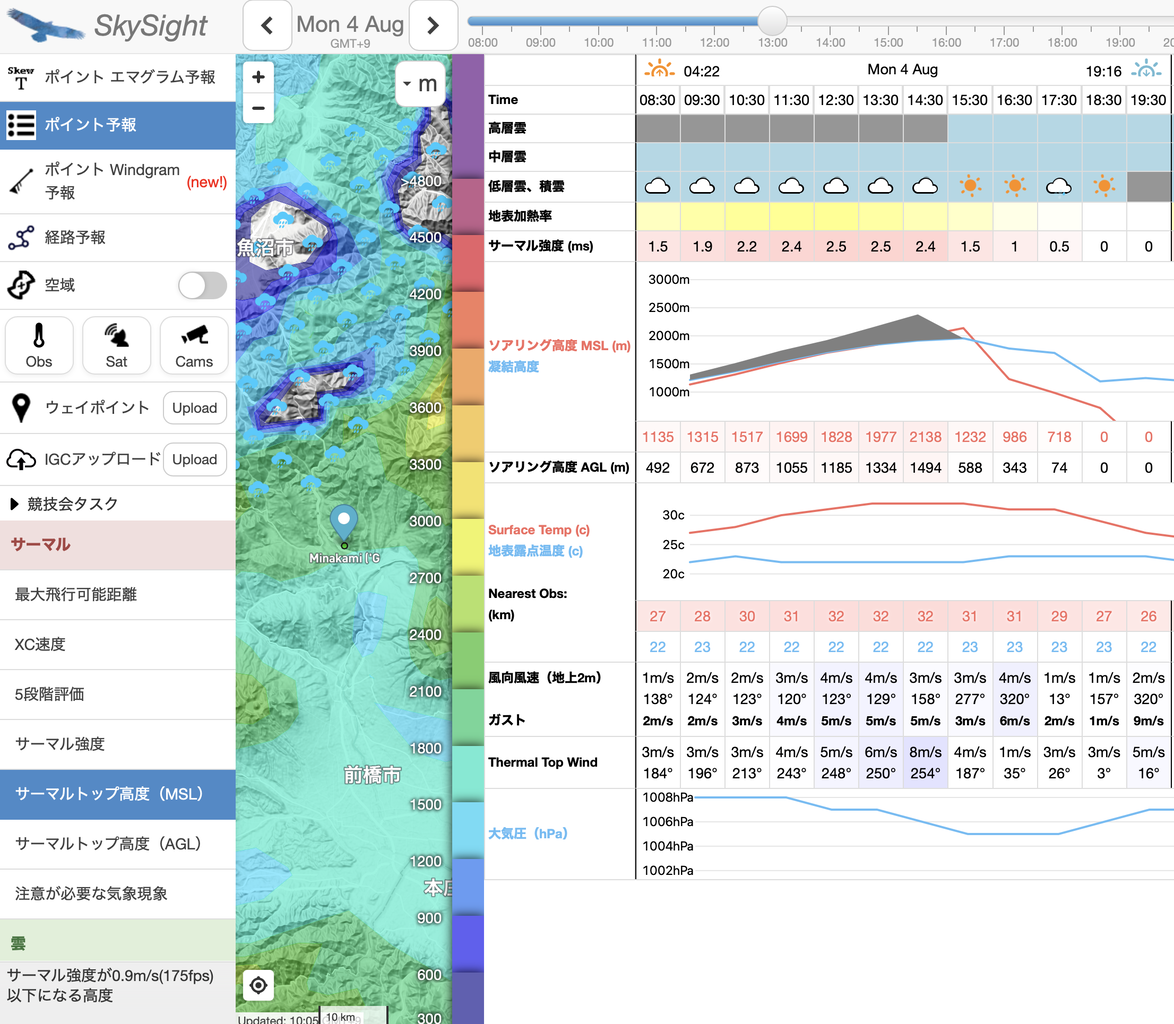The width and height of the screenshot is (1174, 1024).
Task: Click soaring height AGL value 1494
Action: [925, 468]
